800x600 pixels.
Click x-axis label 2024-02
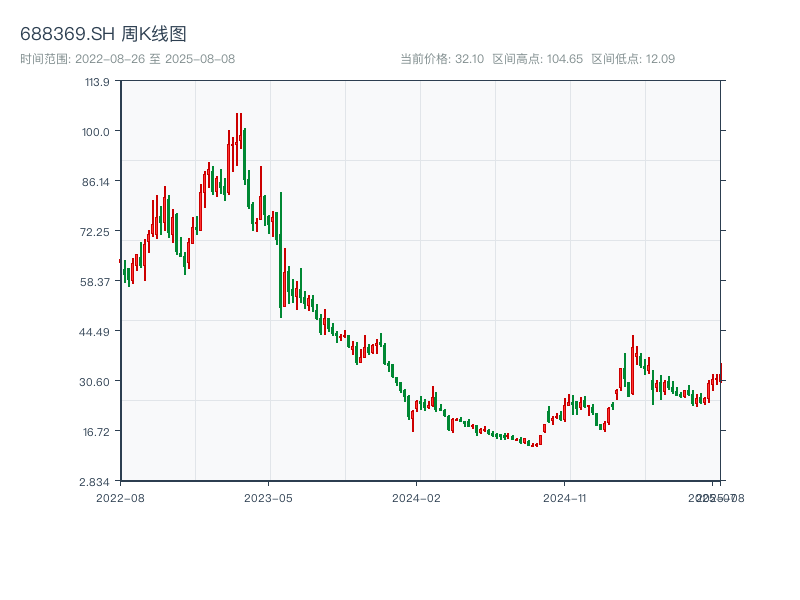pos(416,498)
